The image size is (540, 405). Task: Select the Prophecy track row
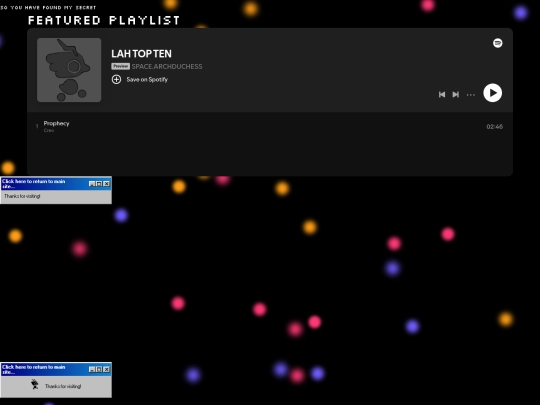point(270,126)
